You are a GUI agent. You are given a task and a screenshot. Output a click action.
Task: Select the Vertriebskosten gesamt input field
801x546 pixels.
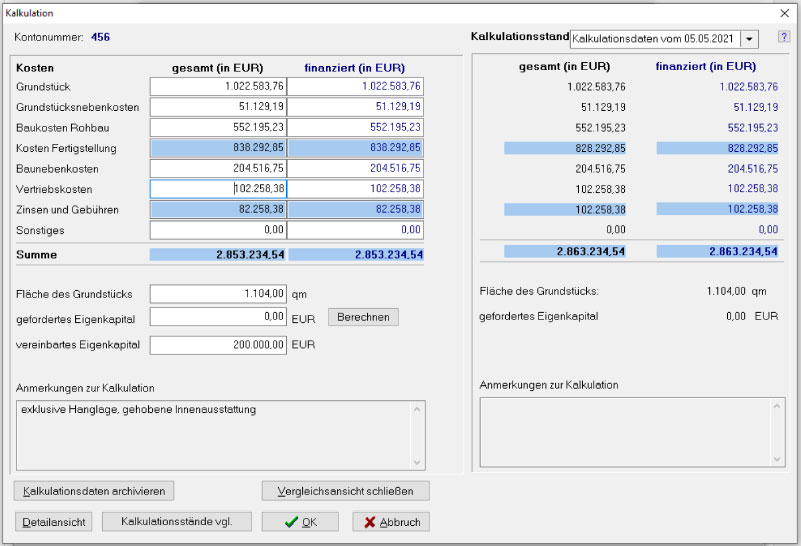[219, 188]
